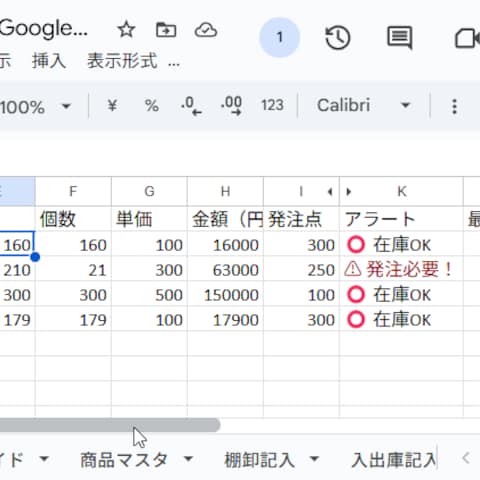
Task: Open more number formats 123
Action: 272,106
